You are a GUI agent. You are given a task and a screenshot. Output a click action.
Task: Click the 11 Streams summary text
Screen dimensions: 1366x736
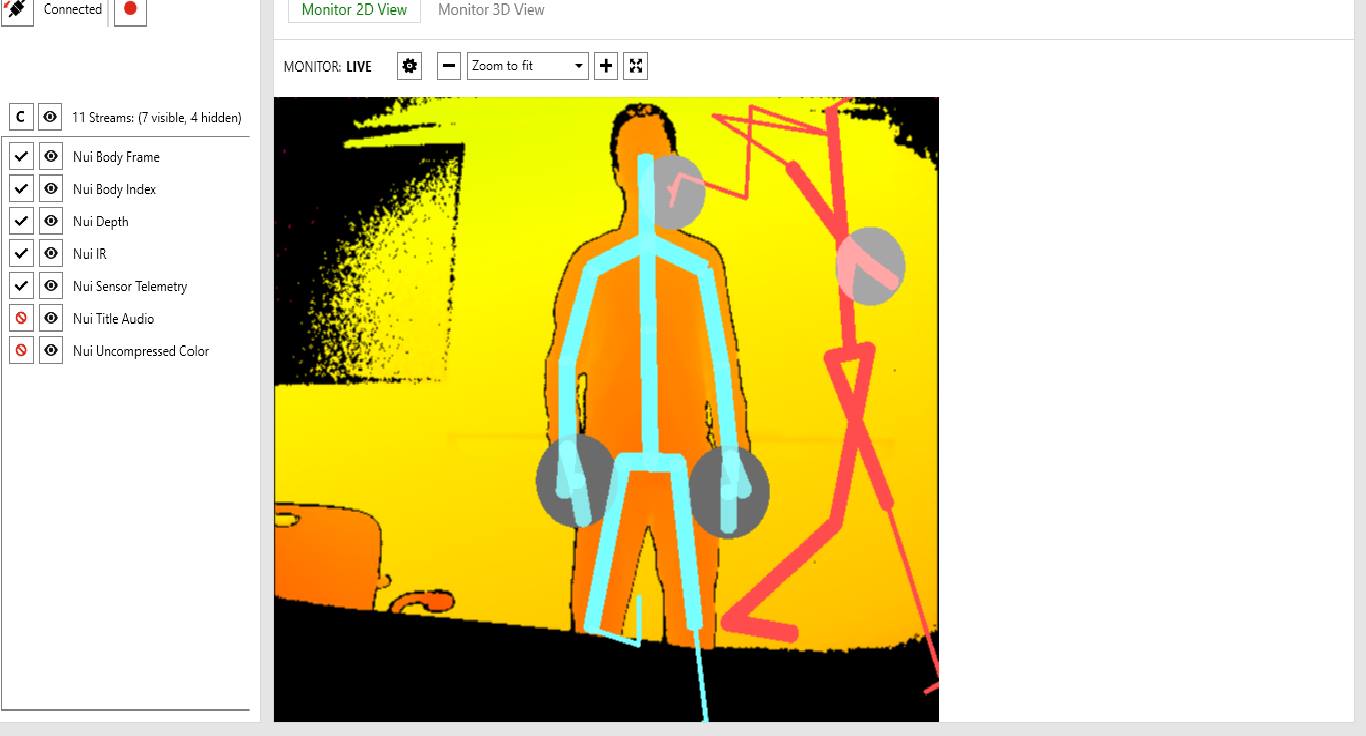click(x=157, y=117)
